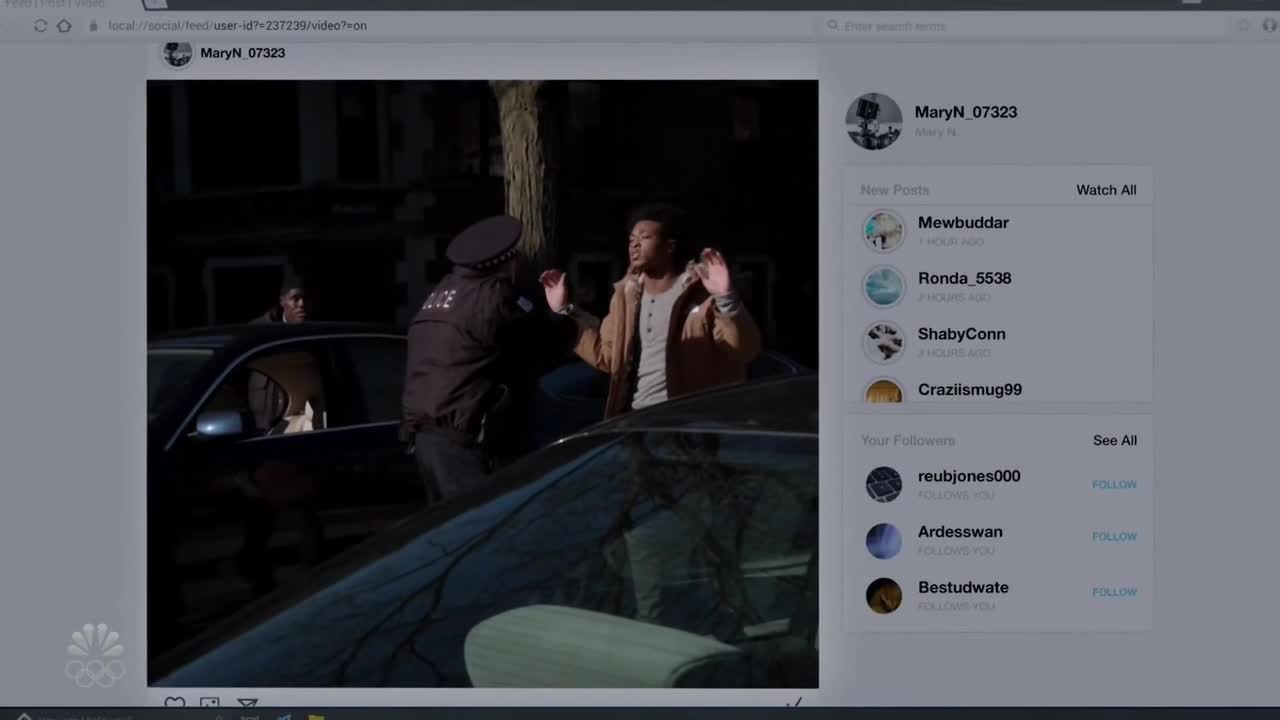Click MaryN_07323 name in sidebar profile
Viewport: 1280px width, 720px height.
tap(965, 112)
